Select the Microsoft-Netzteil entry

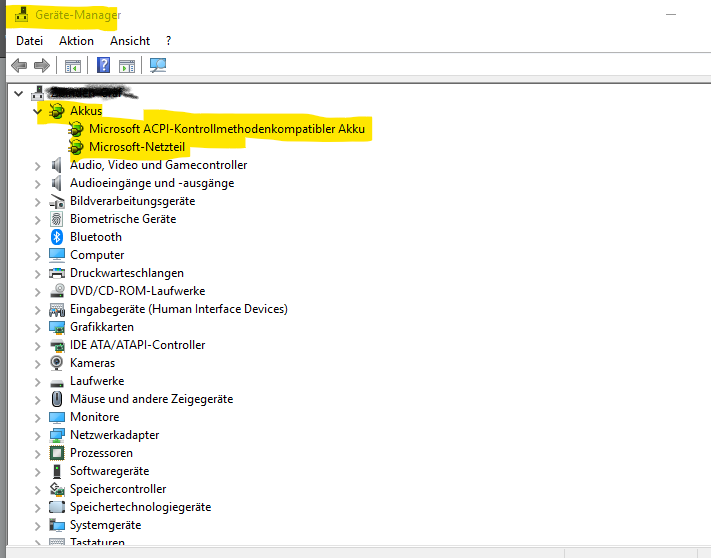pyautogui.click(x=137, y=147)
